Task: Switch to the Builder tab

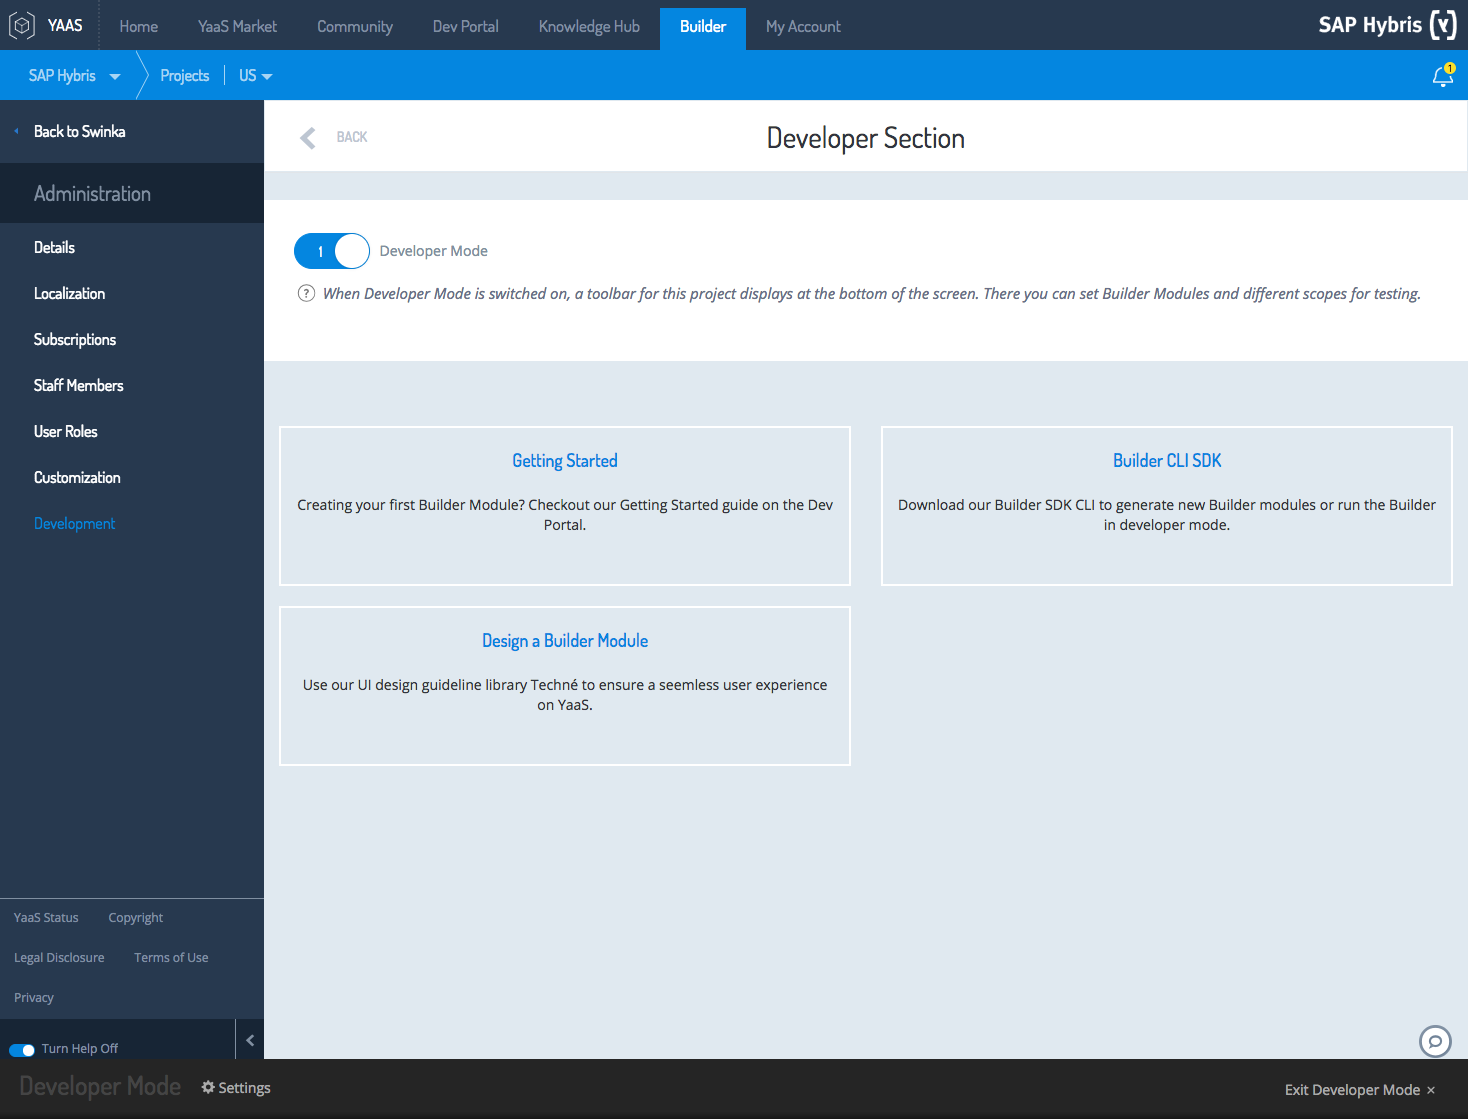Action: click(x=702, y=26)
